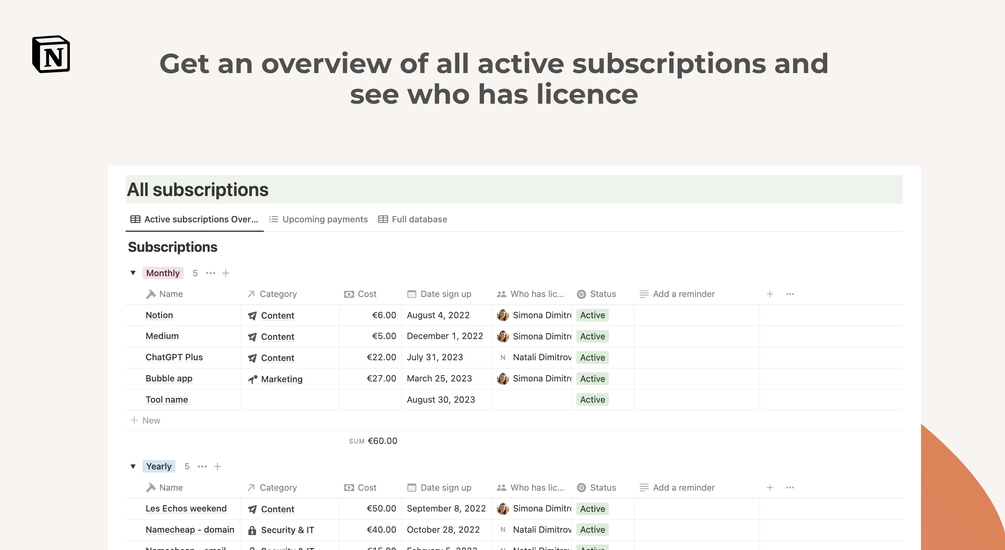Add a new item to the Monthly group
This screenshot has height=550, width=1005.
tap(226, 273)
